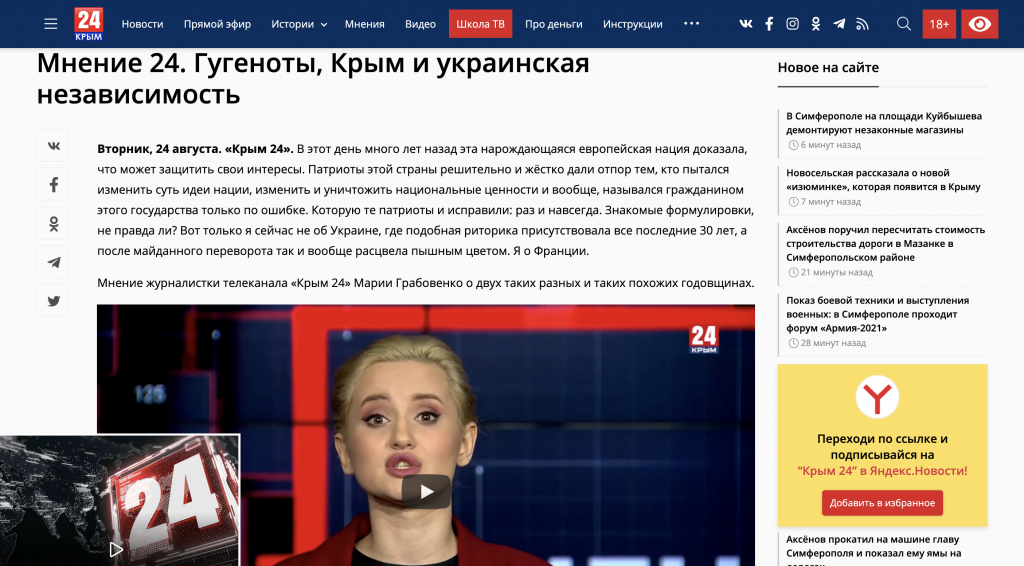Open site search magnifier

[x=904, y=24]
